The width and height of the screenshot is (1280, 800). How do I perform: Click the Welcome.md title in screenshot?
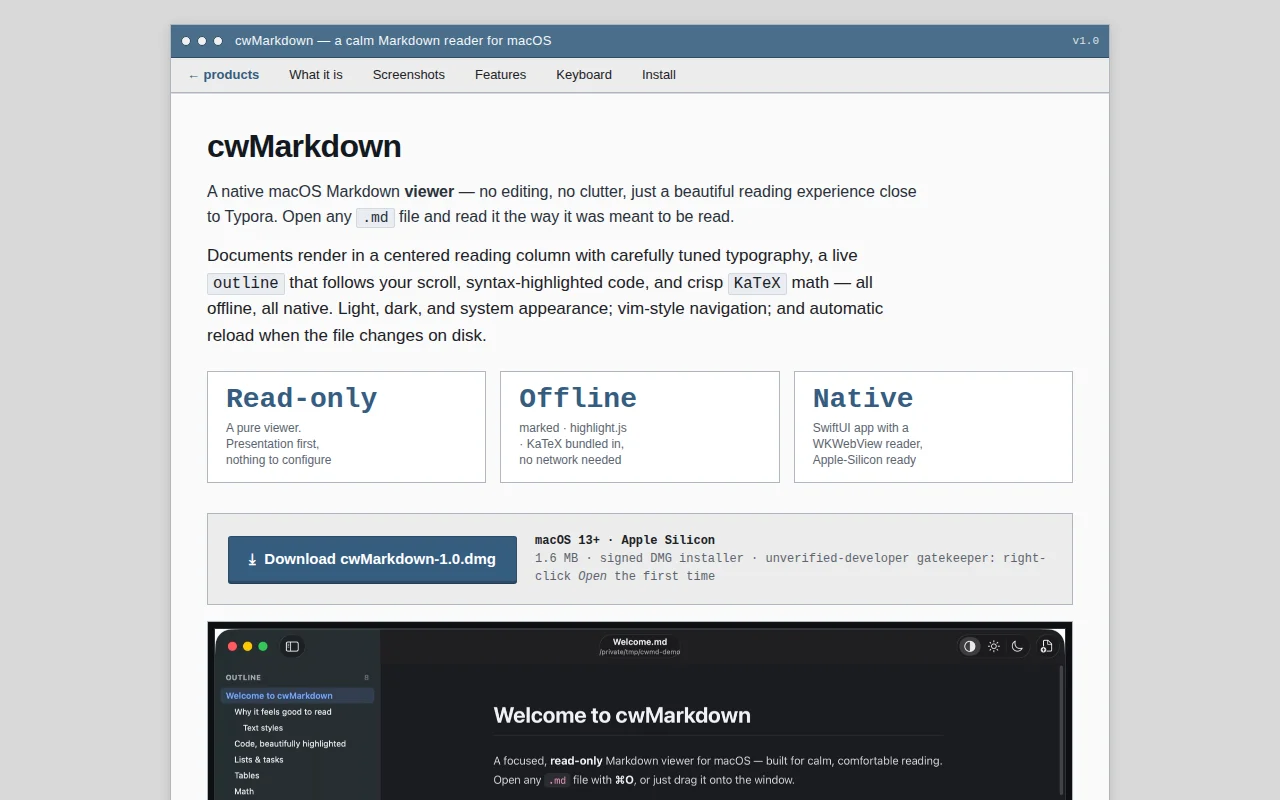click(x=640, y=642)
